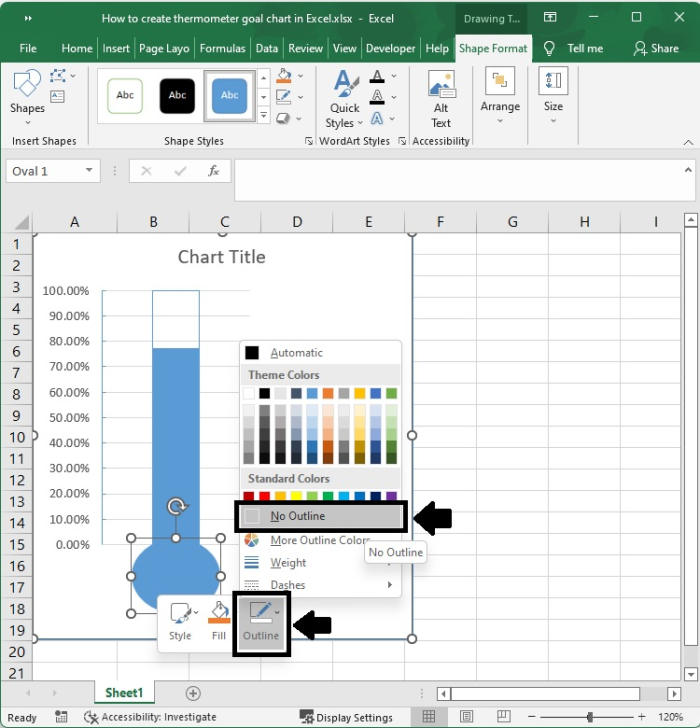Apply the white outlined Abc shape style

point(125,96)
